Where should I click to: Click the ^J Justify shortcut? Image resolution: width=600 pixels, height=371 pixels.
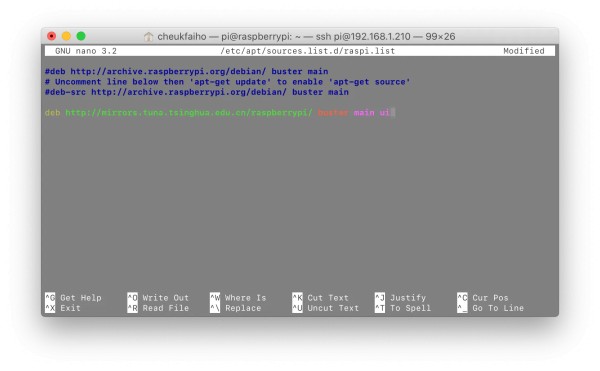400,298
